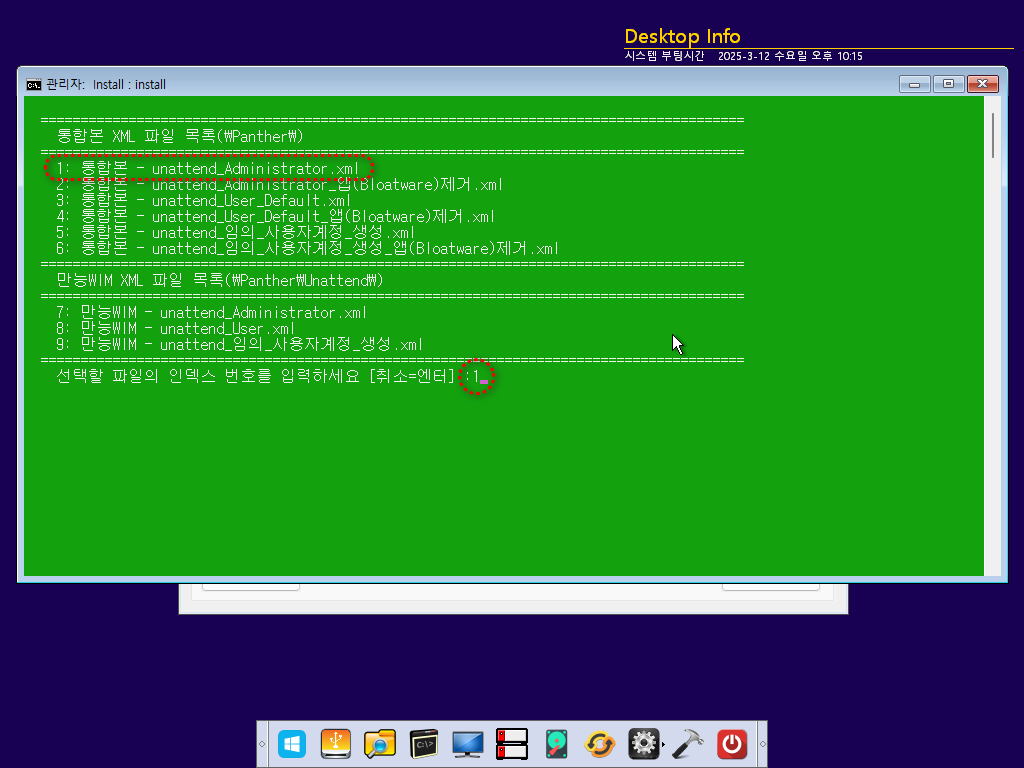Click the '통합본 XML 파일 목록' header text
This screenshot has width=1024, height=768.
pyautogui.click(x=180, y=136)
